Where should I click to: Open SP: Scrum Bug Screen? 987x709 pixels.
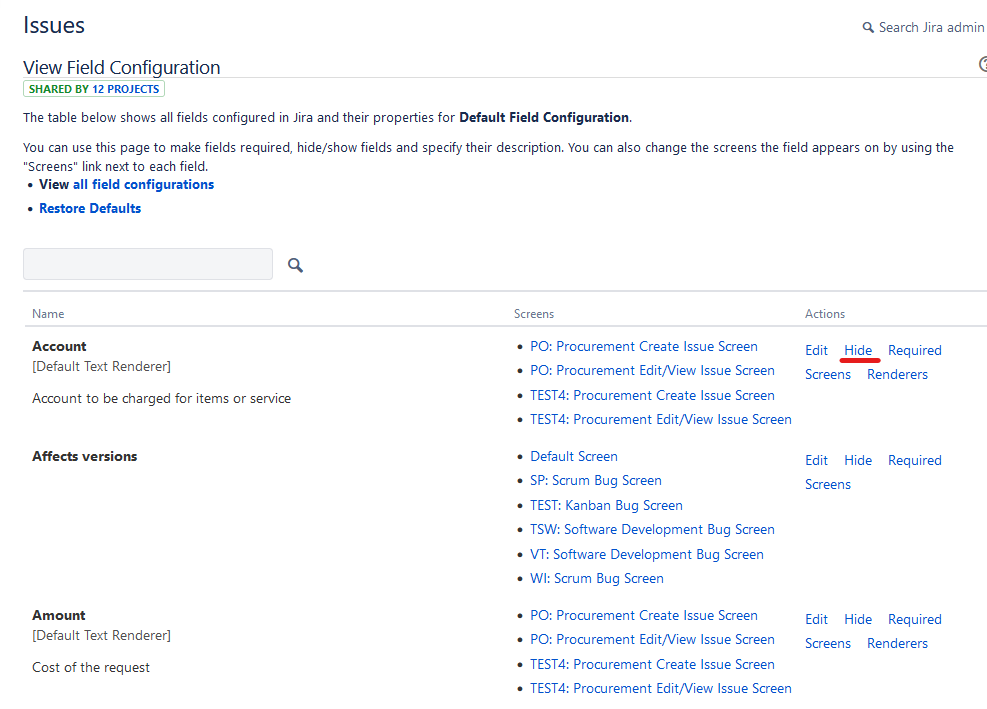click(x=595, y=480)
